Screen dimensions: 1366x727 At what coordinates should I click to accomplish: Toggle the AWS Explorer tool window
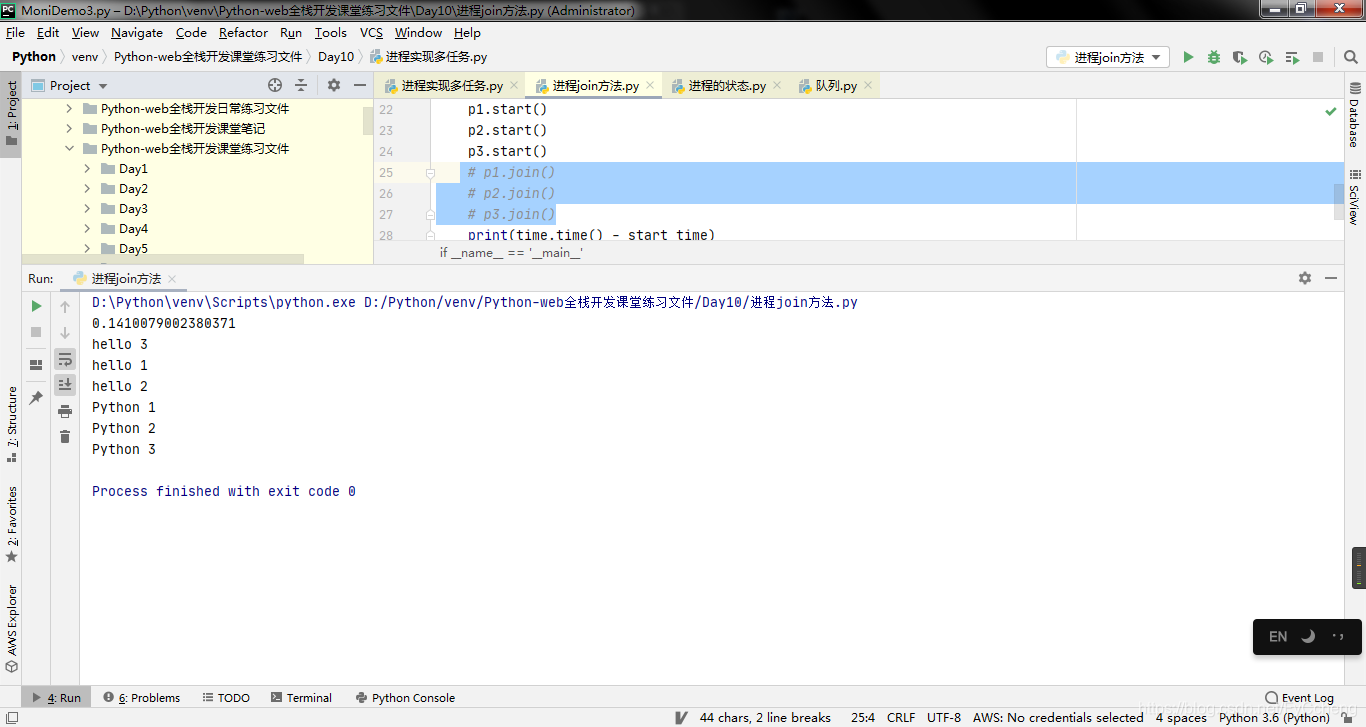tap(11, 628)
